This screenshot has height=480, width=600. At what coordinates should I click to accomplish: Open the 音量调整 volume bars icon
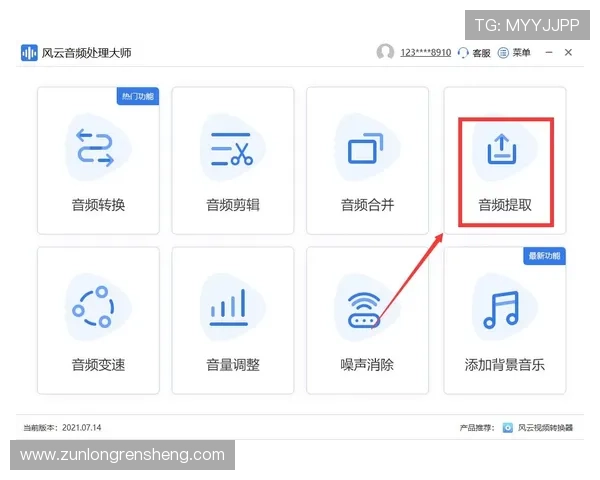[x=229, y=307]
